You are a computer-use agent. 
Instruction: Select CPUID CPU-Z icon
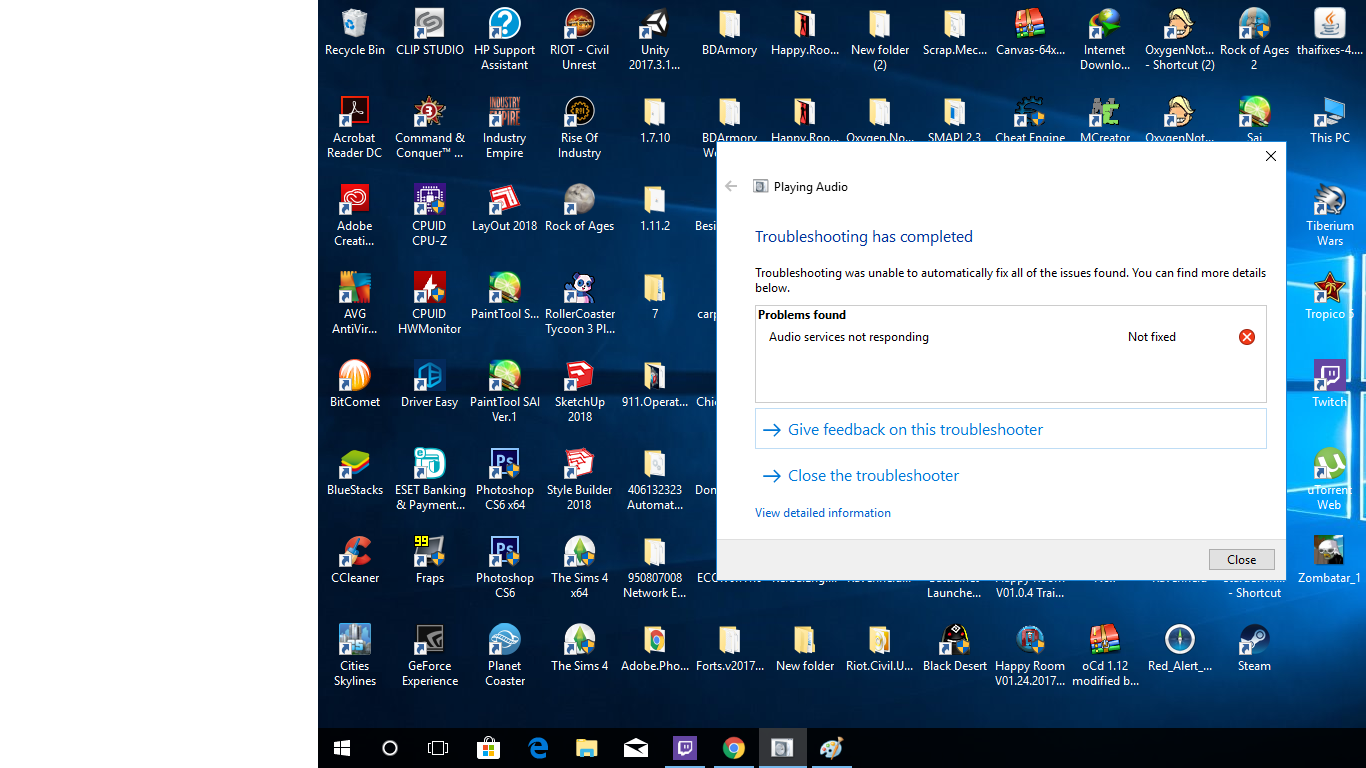(x=429, y=215)
